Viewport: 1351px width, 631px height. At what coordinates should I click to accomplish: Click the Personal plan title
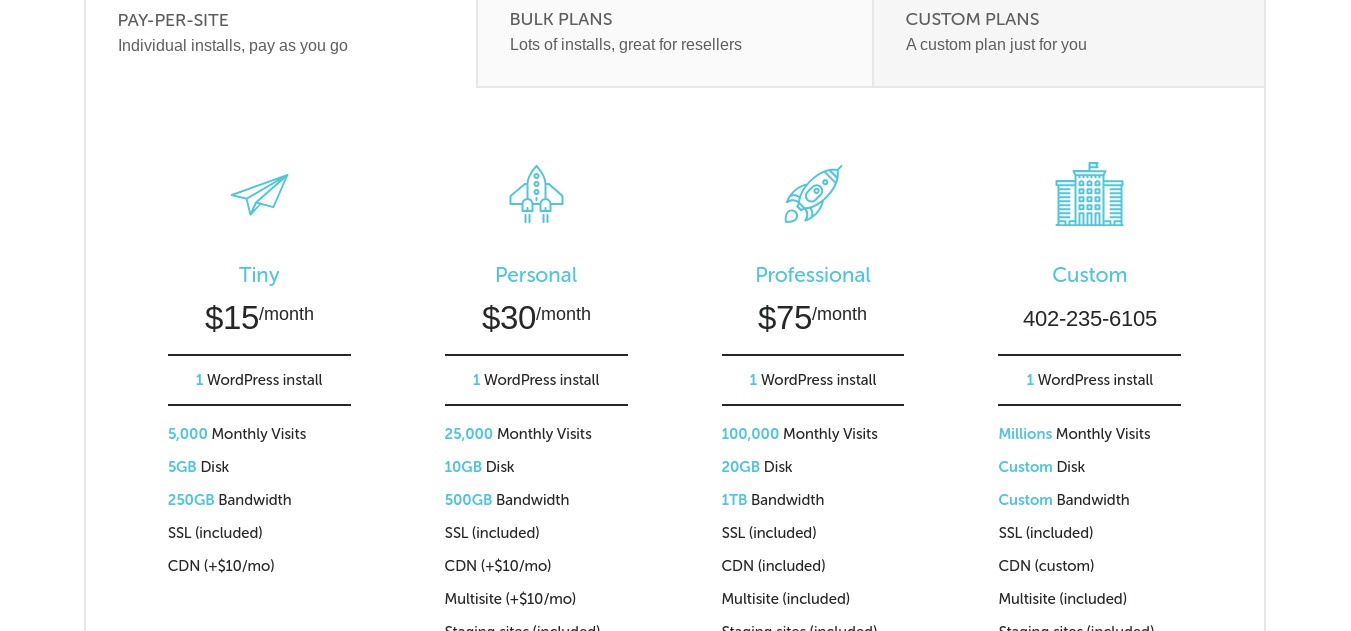[x=536, y=275]
